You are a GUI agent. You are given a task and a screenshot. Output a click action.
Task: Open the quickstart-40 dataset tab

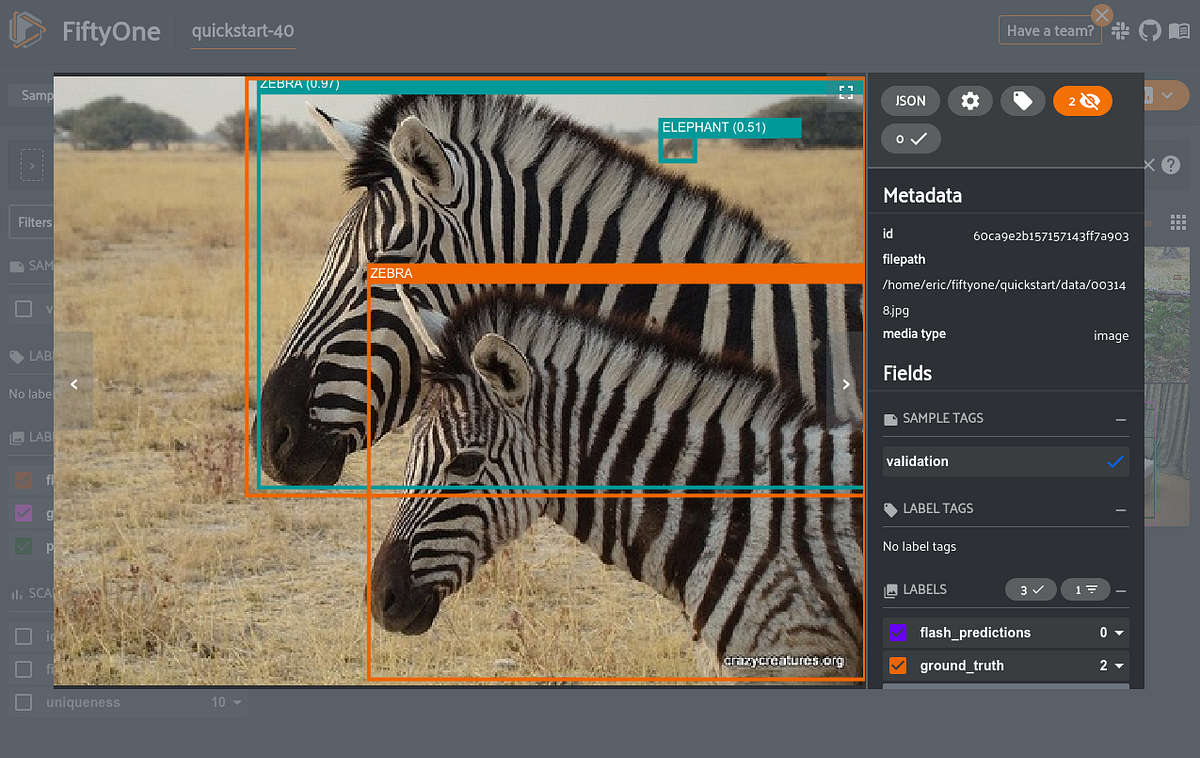243,31
